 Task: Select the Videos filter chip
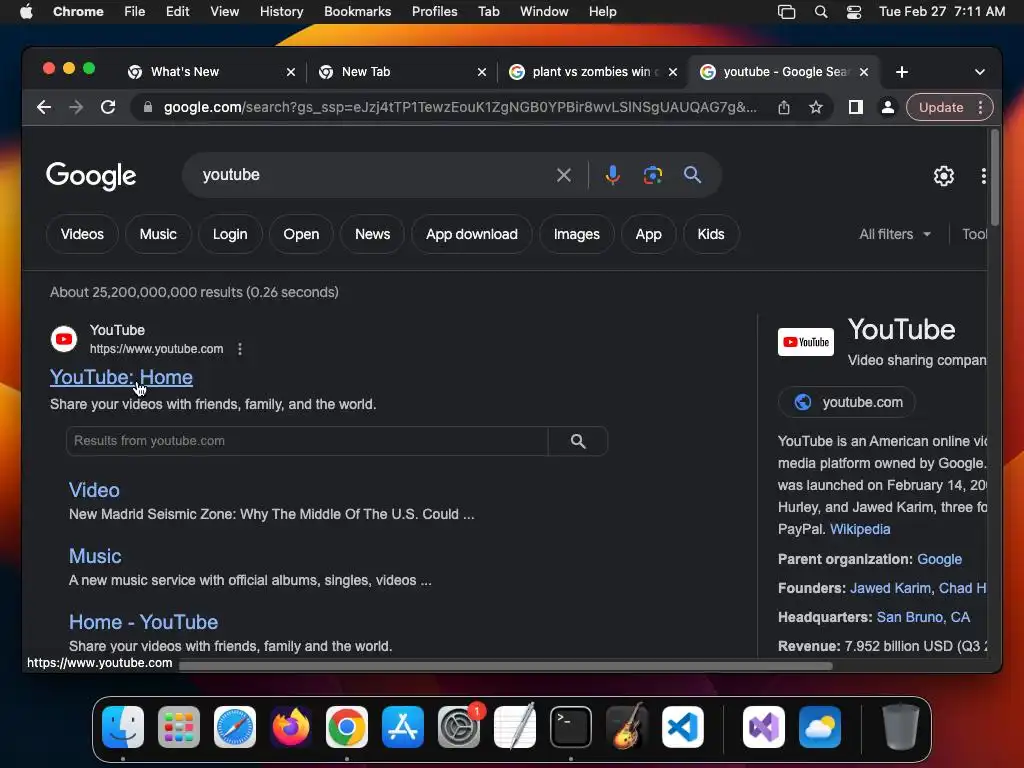point(82,234)
